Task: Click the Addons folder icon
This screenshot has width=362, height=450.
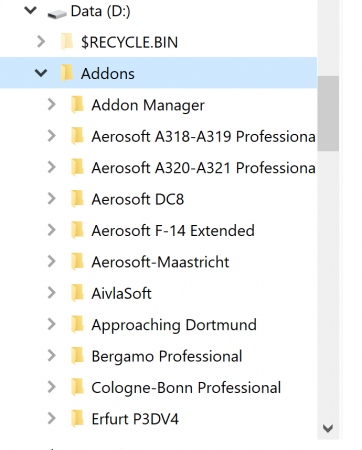Action: pyautogui.click(x=67, y=73)
